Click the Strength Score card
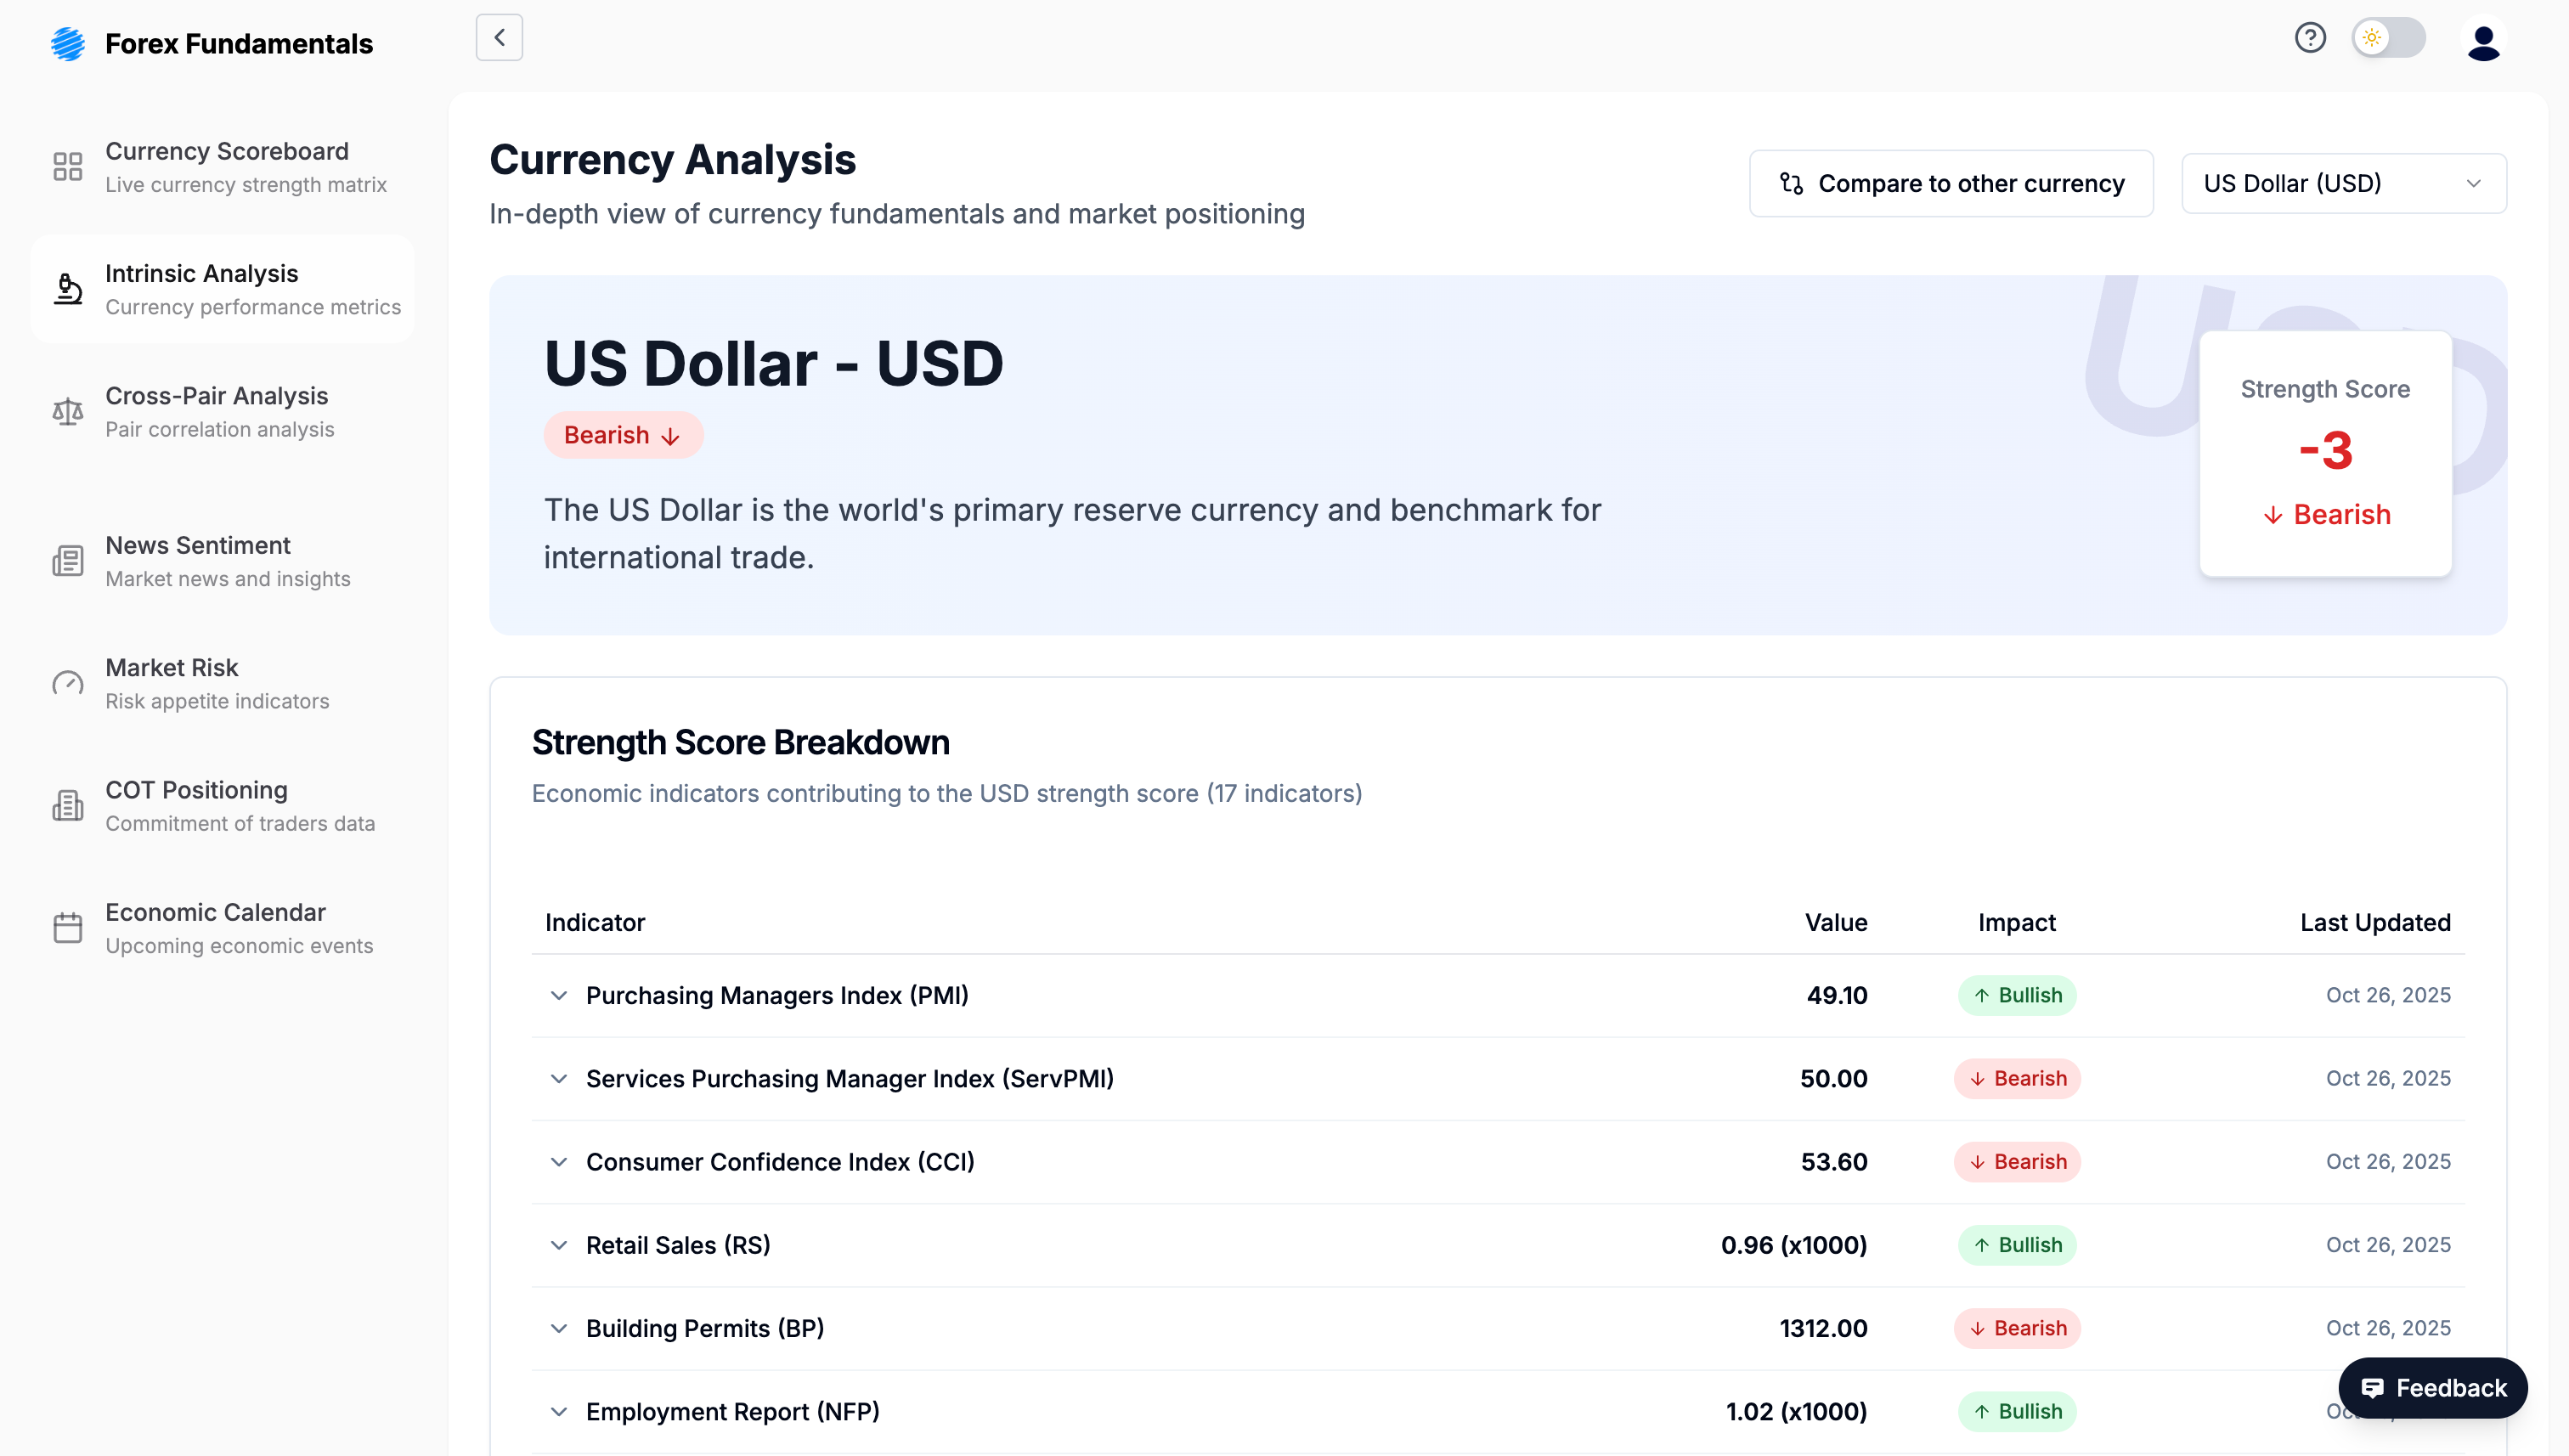This screenshot has height=1456, width=2569. (2324, 454)
